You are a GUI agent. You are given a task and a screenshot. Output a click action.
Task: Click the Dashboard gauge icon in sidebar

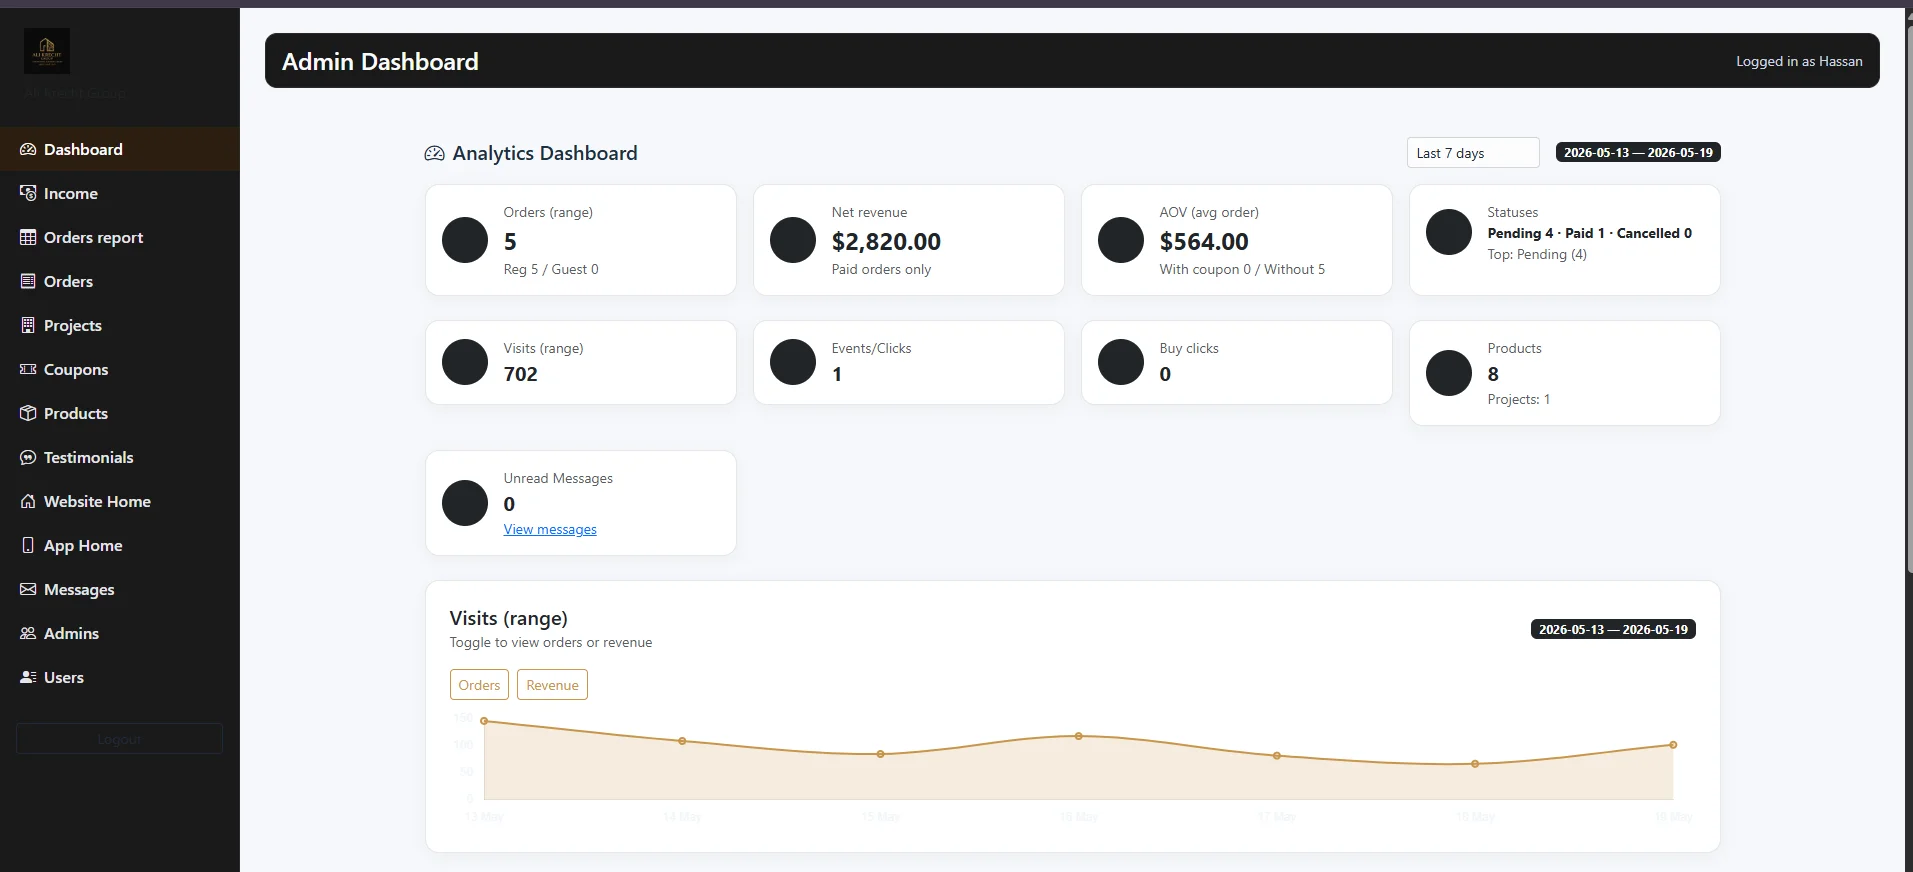28,149
